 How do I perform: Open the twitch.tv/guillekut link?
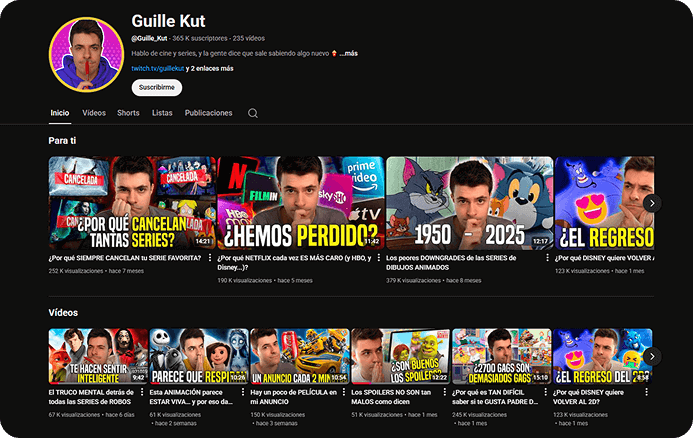(157, 69)
